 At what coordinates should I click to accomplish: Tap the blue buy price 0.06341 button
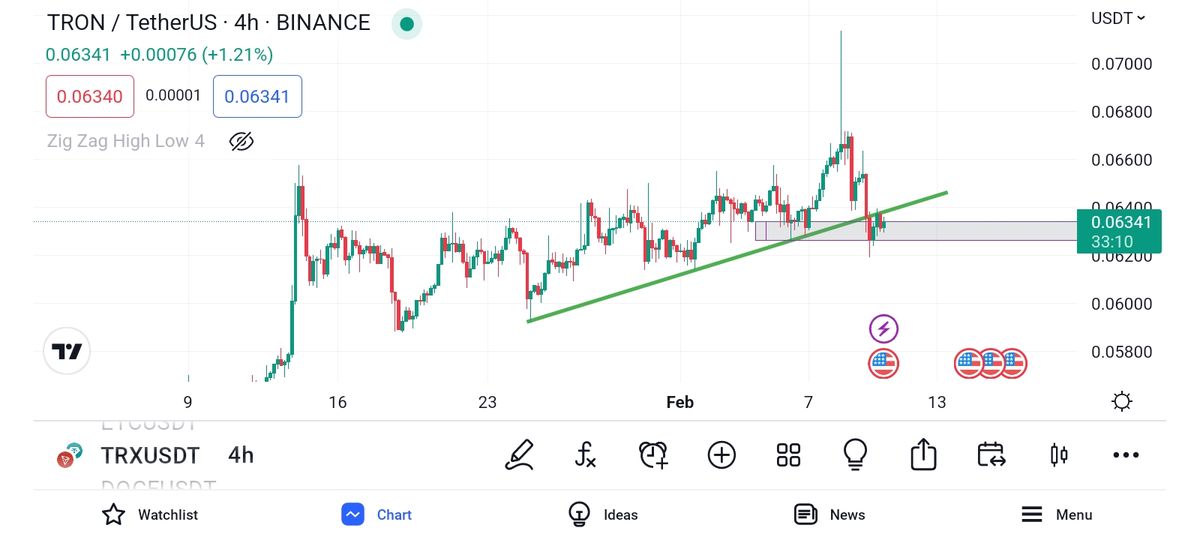pos(257,97)
